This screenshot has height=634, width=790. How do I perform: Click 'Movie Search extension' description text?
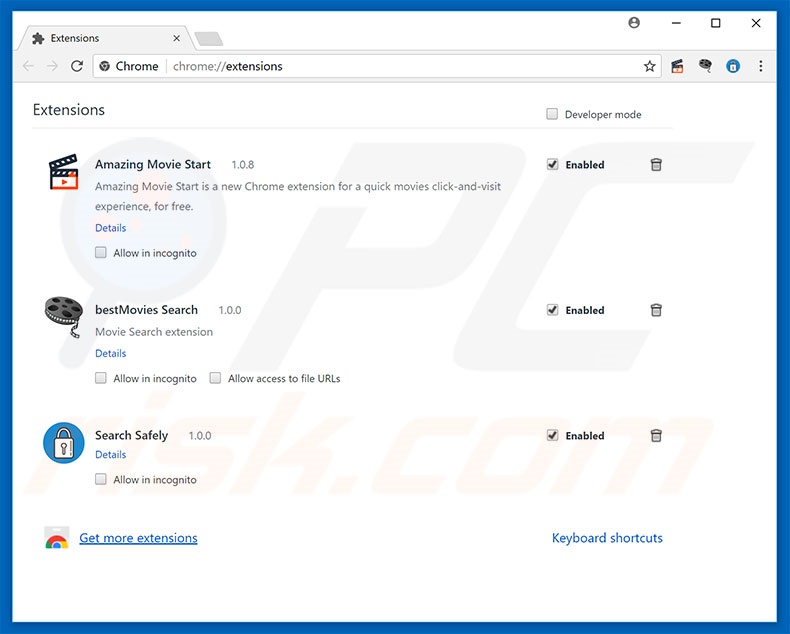coord(154,332)
